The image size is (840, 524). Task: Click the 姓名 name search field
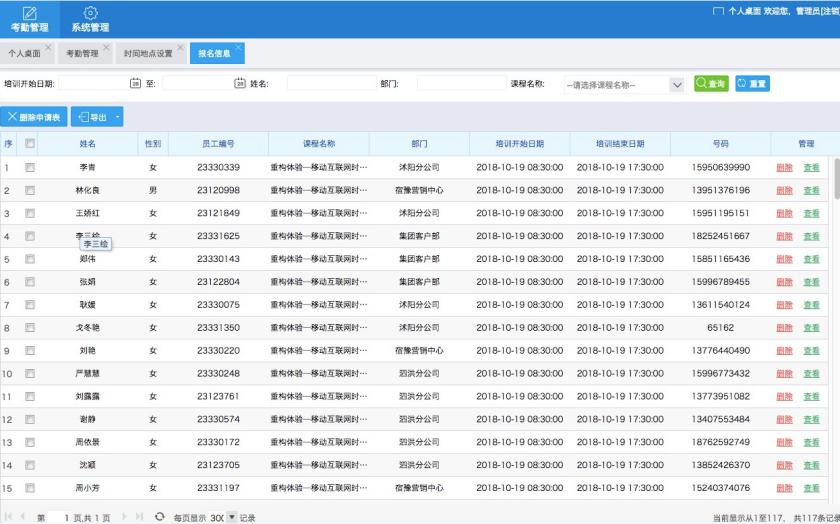point(332,83)
